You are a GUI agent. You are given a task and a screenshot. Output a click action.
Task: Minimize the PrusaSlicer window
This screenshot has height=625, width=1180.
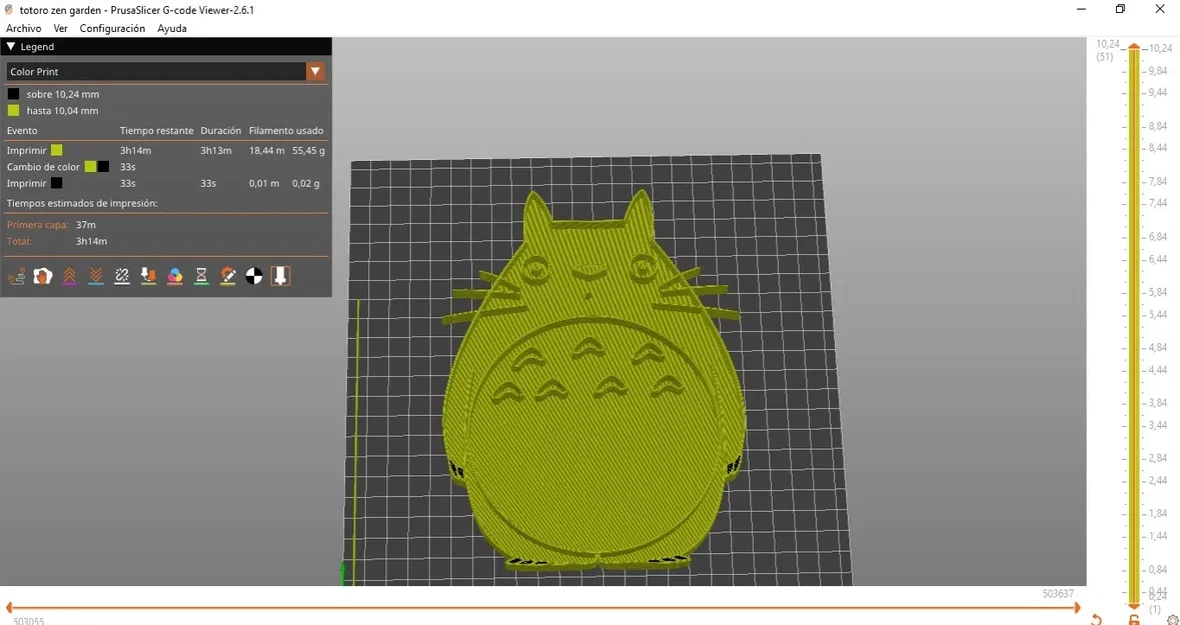(x=1082, y=9)
